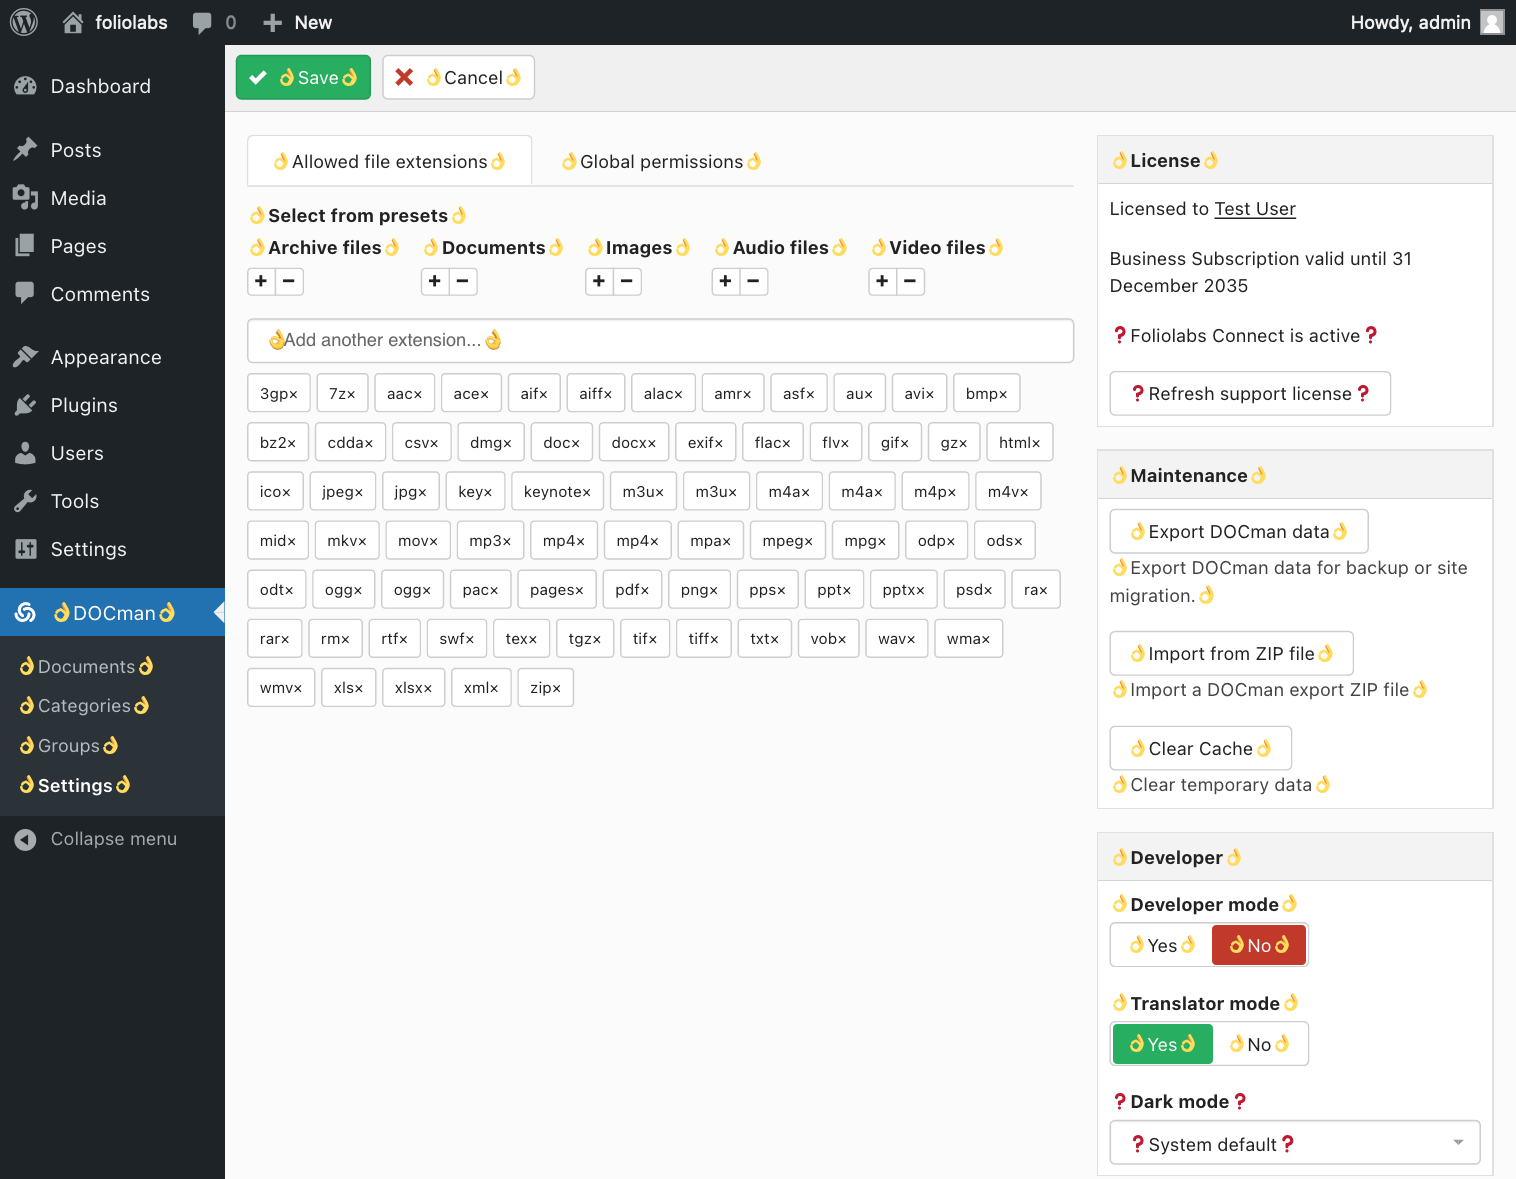
Task: Open DOCman Documents submenu item
Action: (87, 666)
